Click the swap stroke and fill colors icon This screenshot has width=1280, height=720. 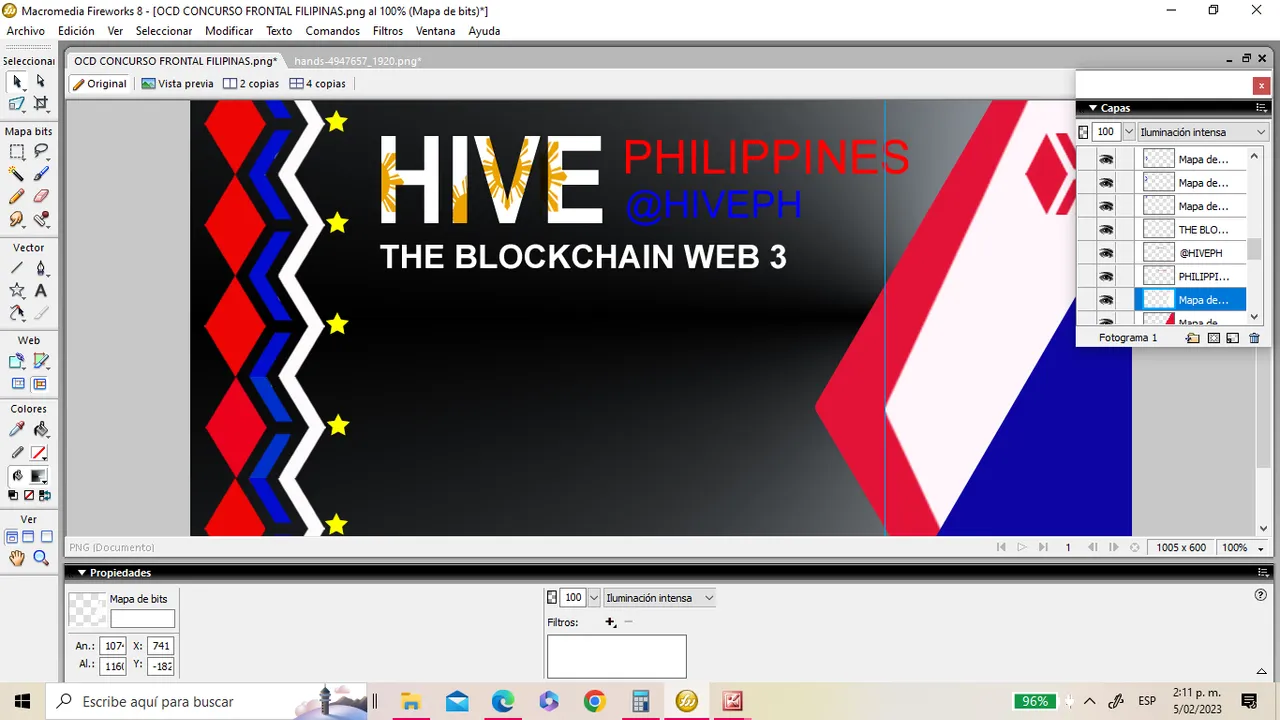[43, 495]
